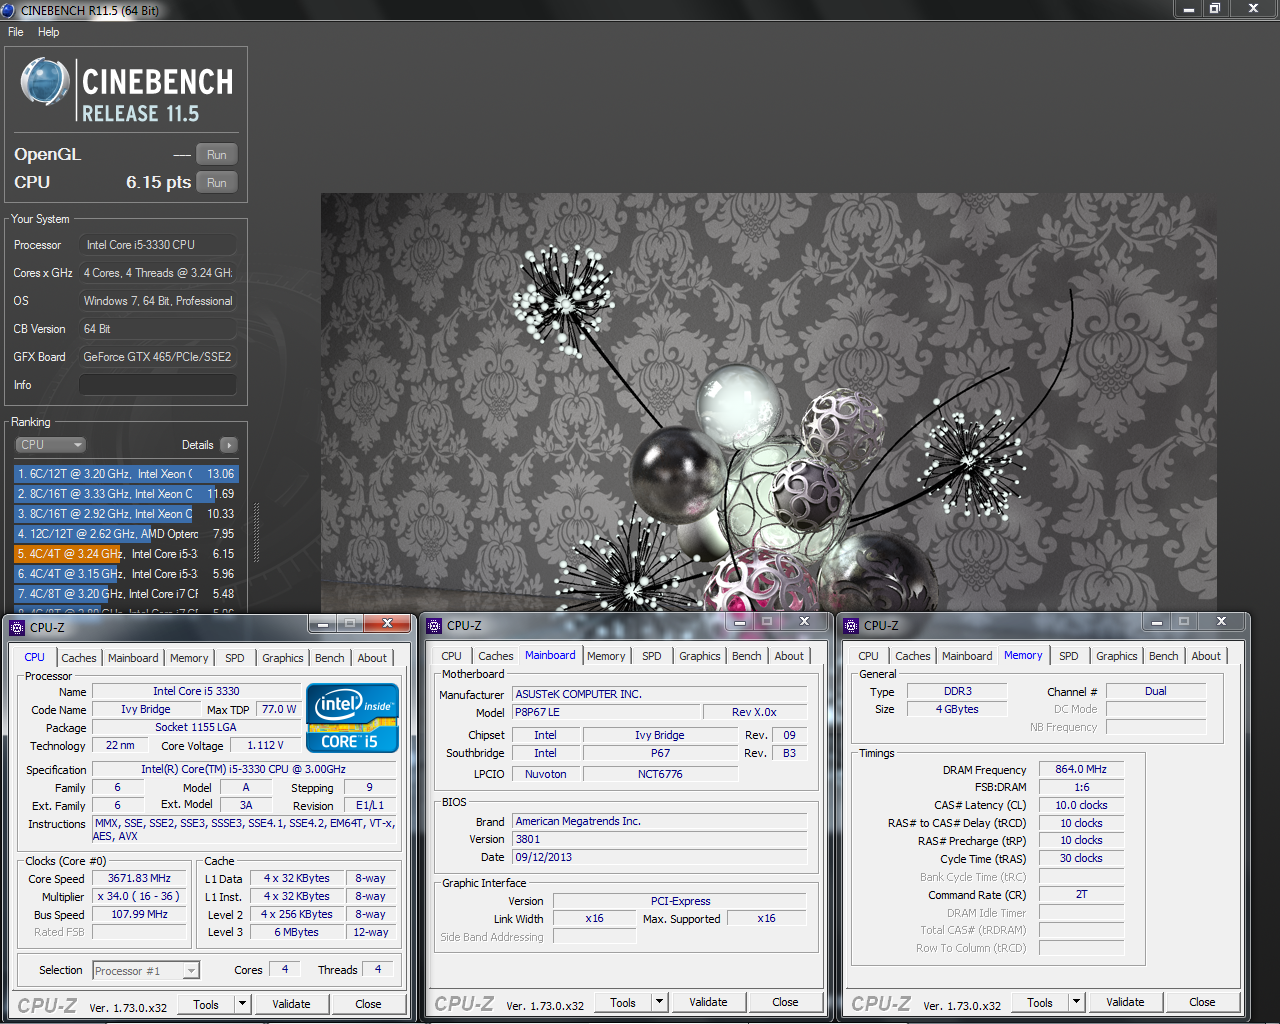Image resolution: width=1280 pixels, height=1024 pixels.
Task: Open the CPU ranking type dropdown
Action: (50, 445)
